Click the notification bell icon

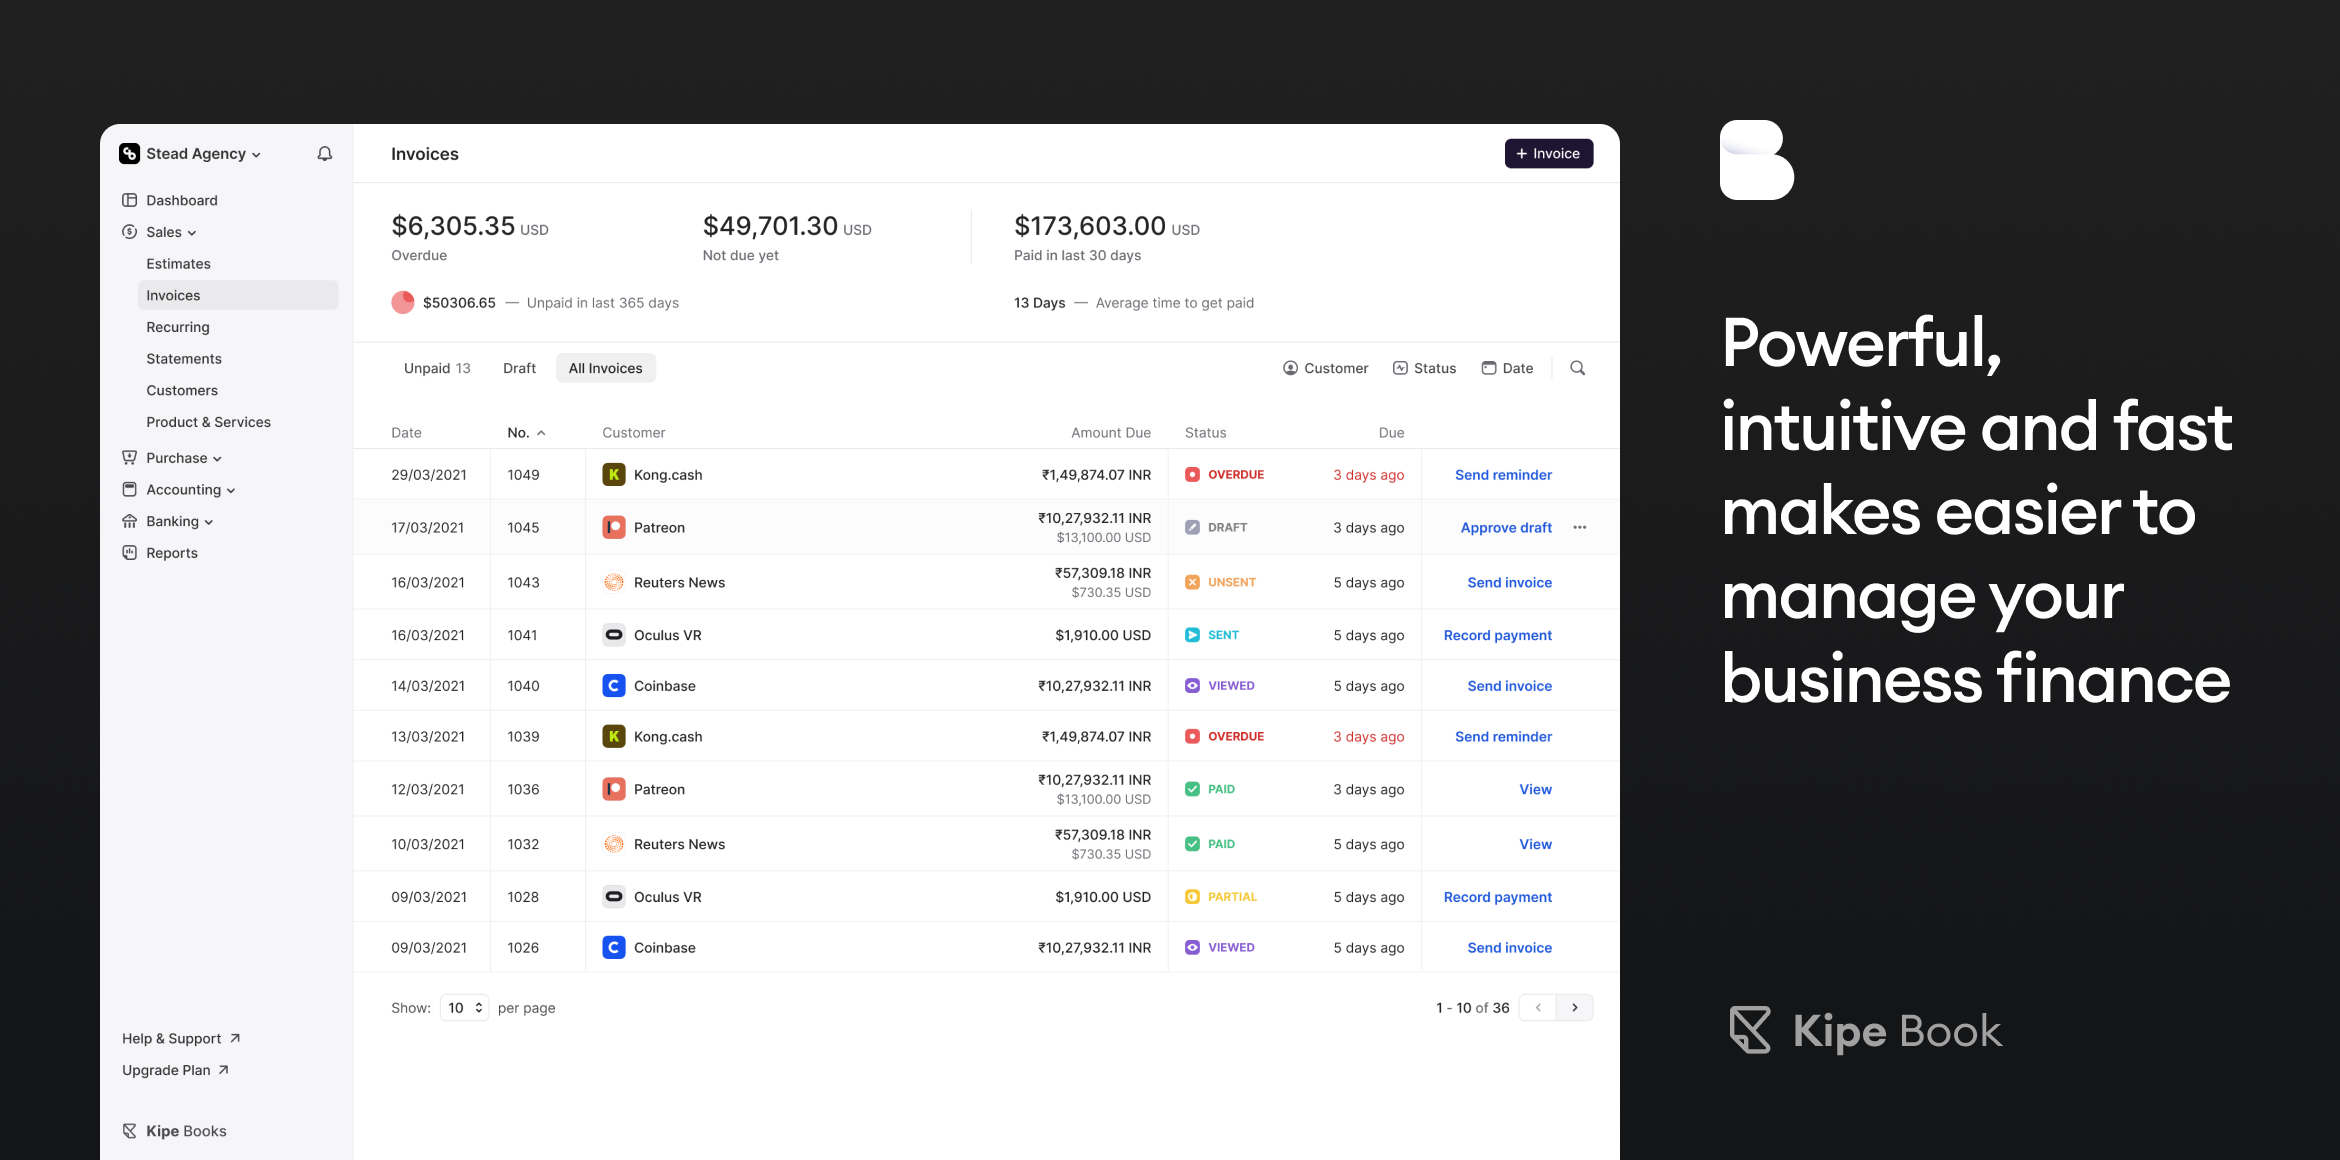[325, 154]
